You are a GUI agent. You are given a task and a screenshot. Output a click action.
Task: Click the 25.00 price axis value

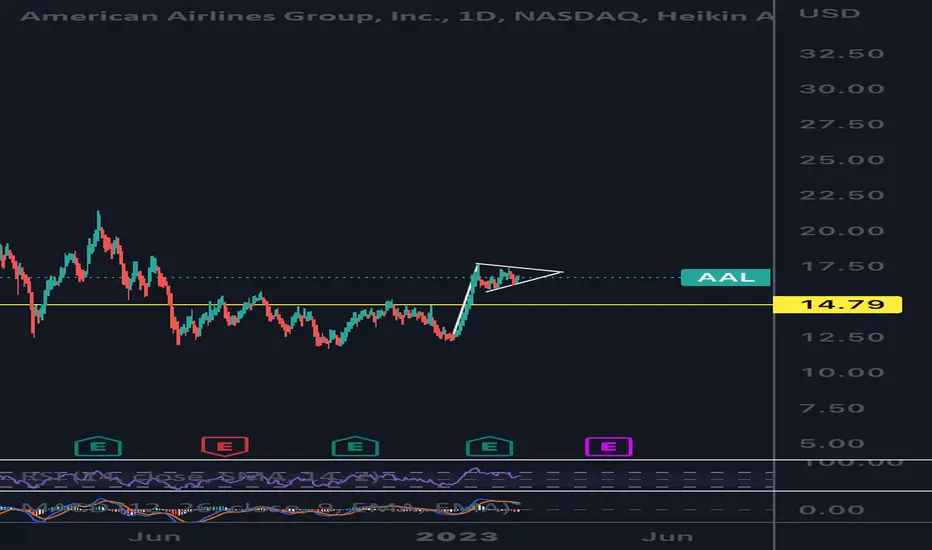click(842, 160)
